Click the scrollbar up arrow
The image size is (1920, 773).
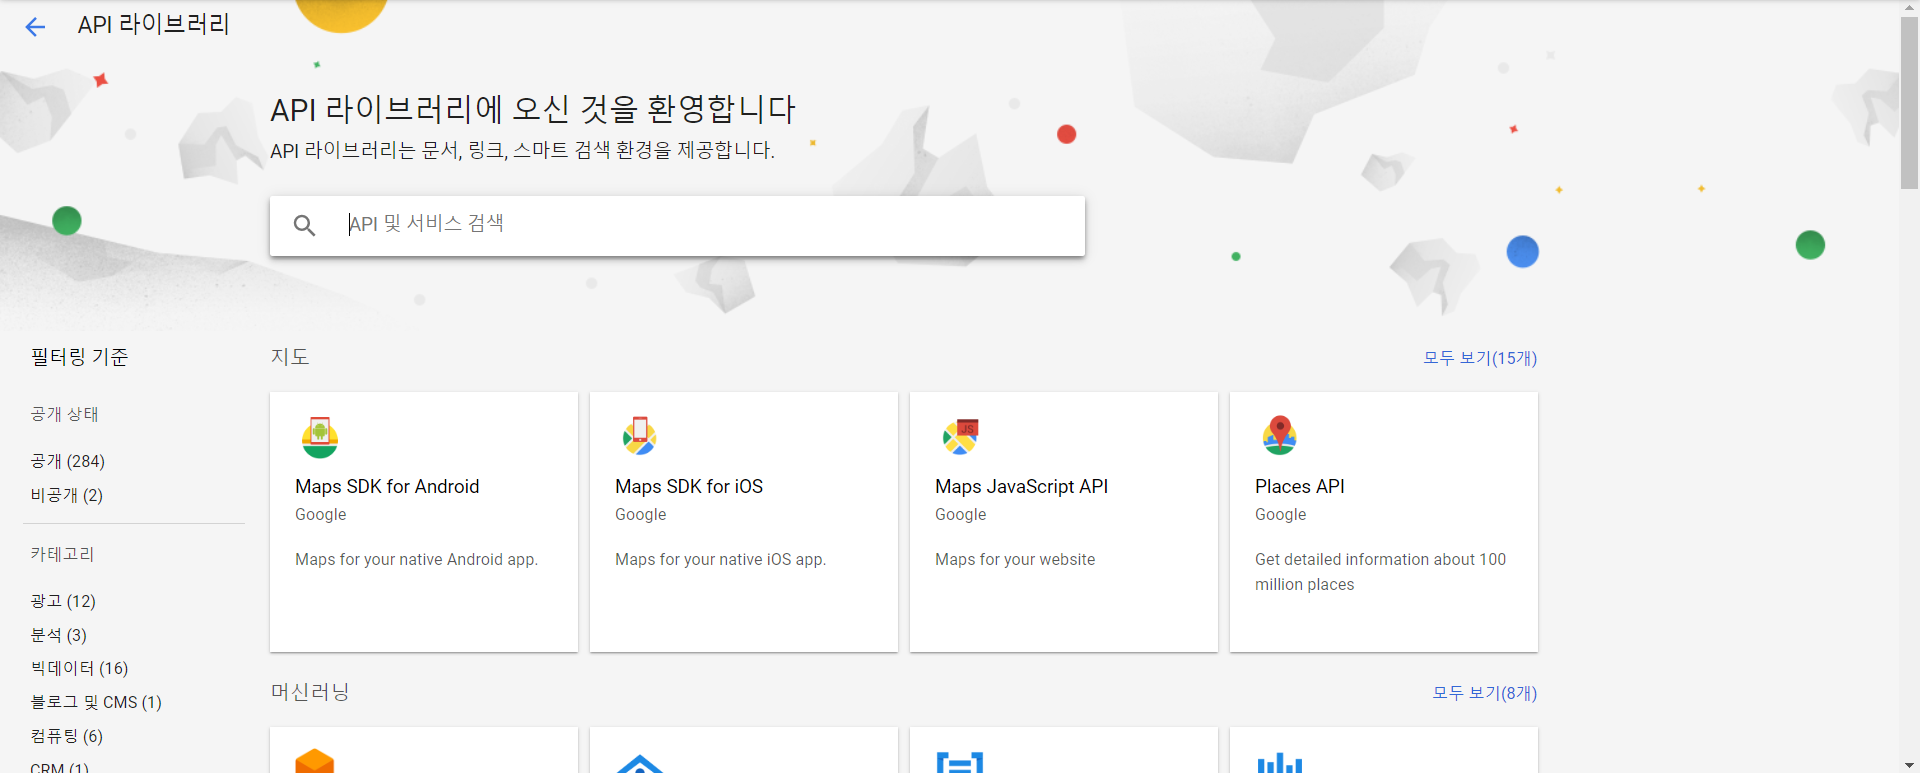click(x=1909, y=8)
